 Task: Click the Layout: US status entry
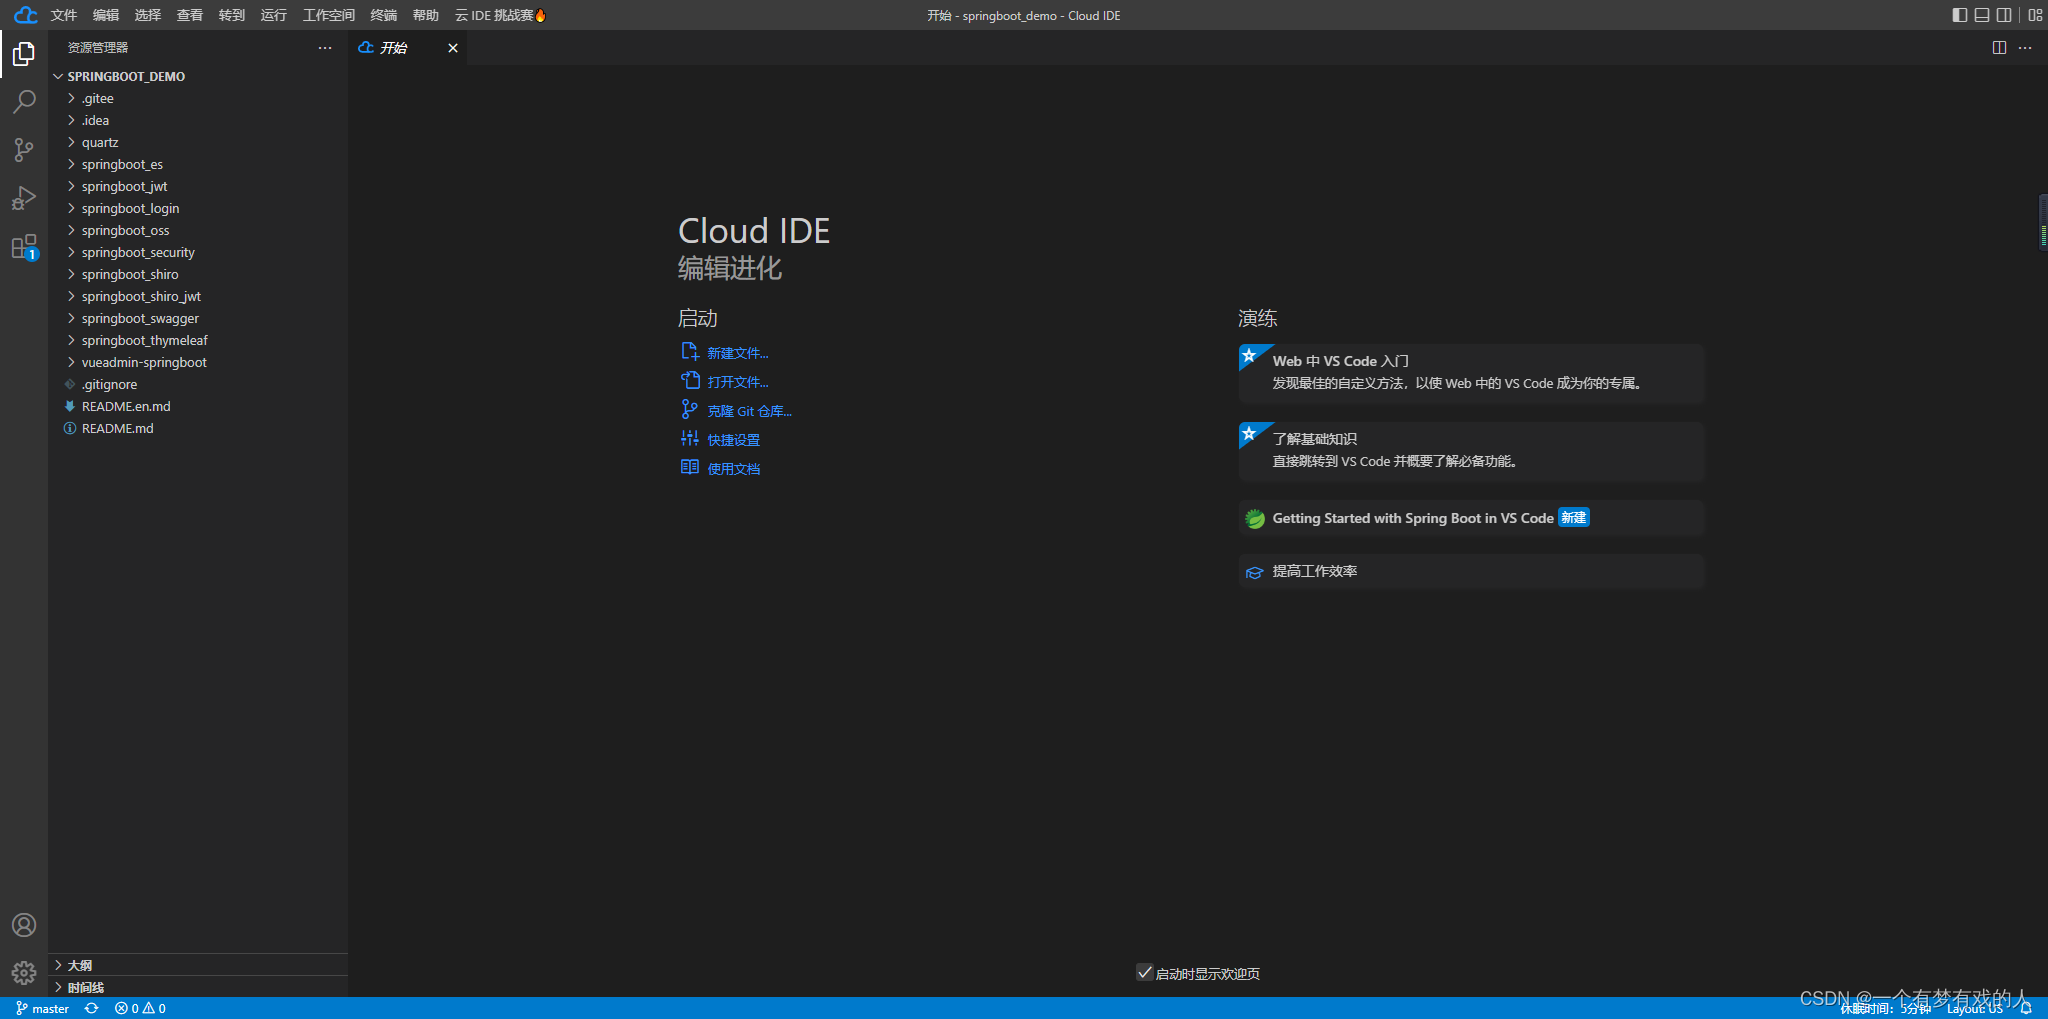pos(1974,1009)
